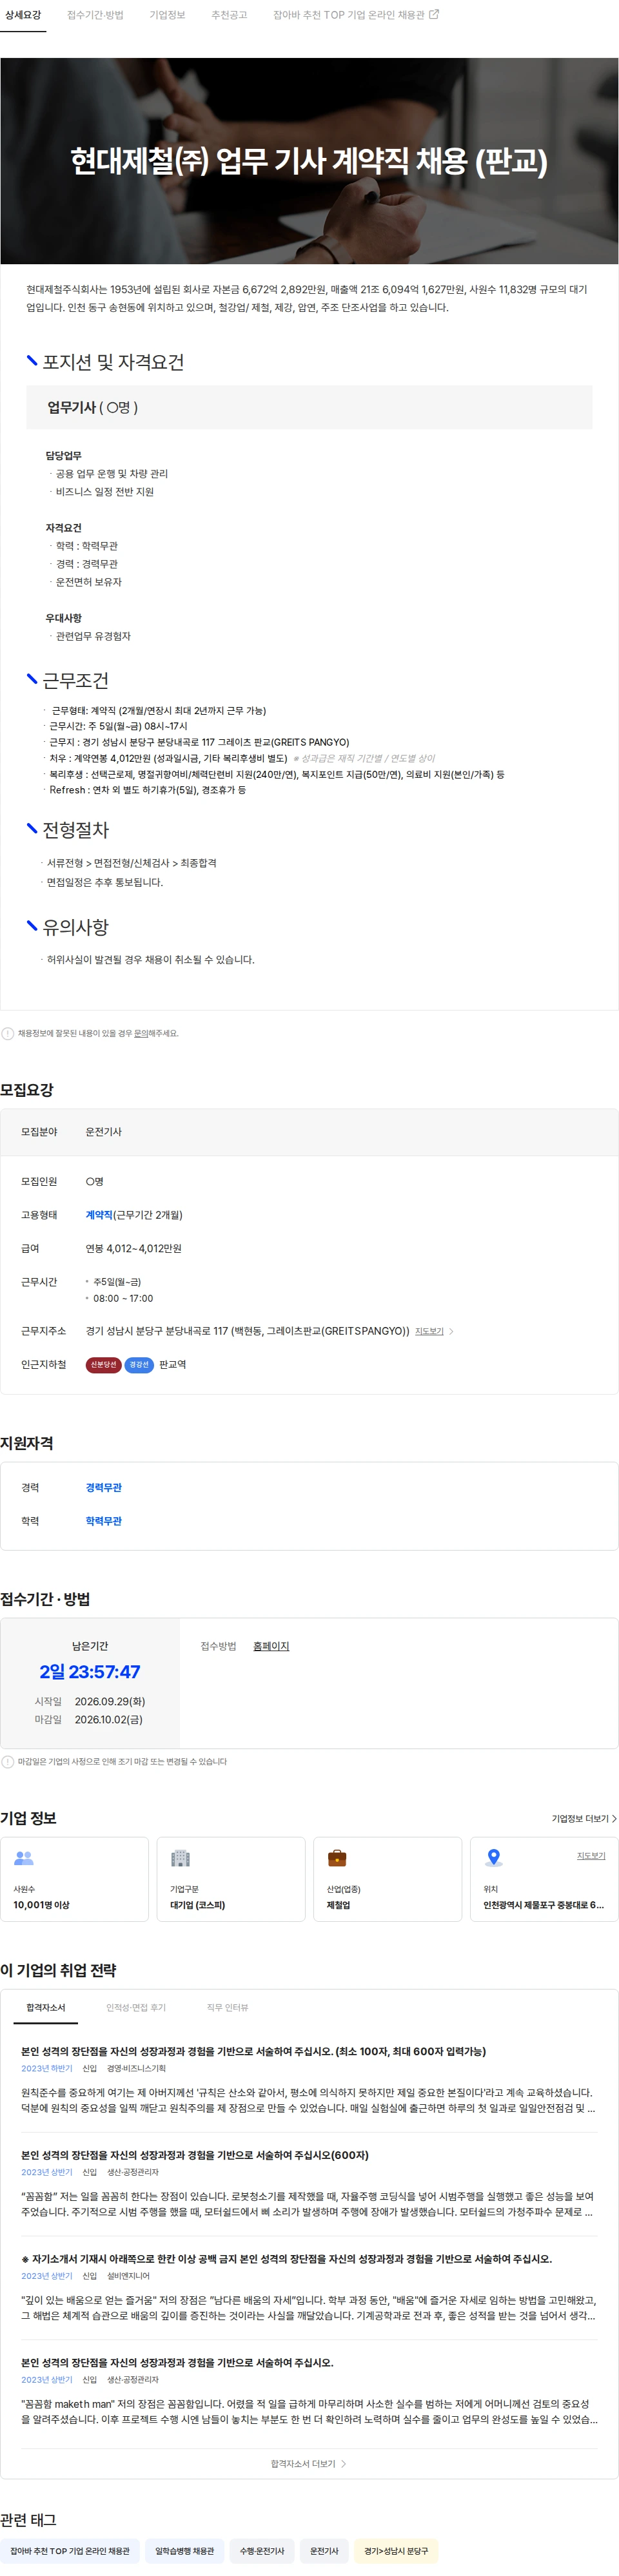The height and width of the screenshot is (2576, 619).
Task: Click external link icon beside 온라인 채용관
Action: point(434,14)
